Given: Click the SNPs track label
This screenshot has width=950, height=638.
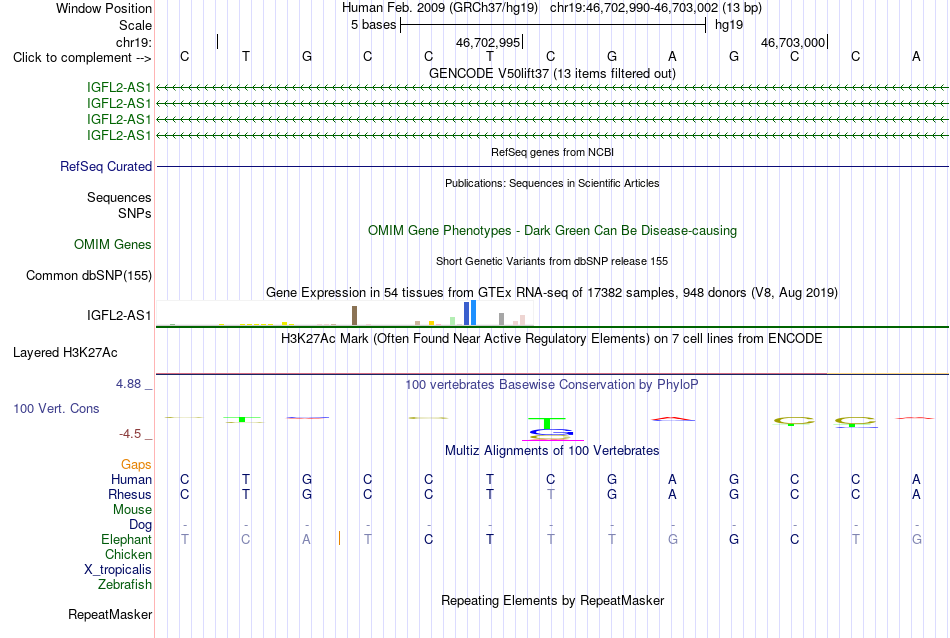Looking at the screenshot, I should 135,213.
